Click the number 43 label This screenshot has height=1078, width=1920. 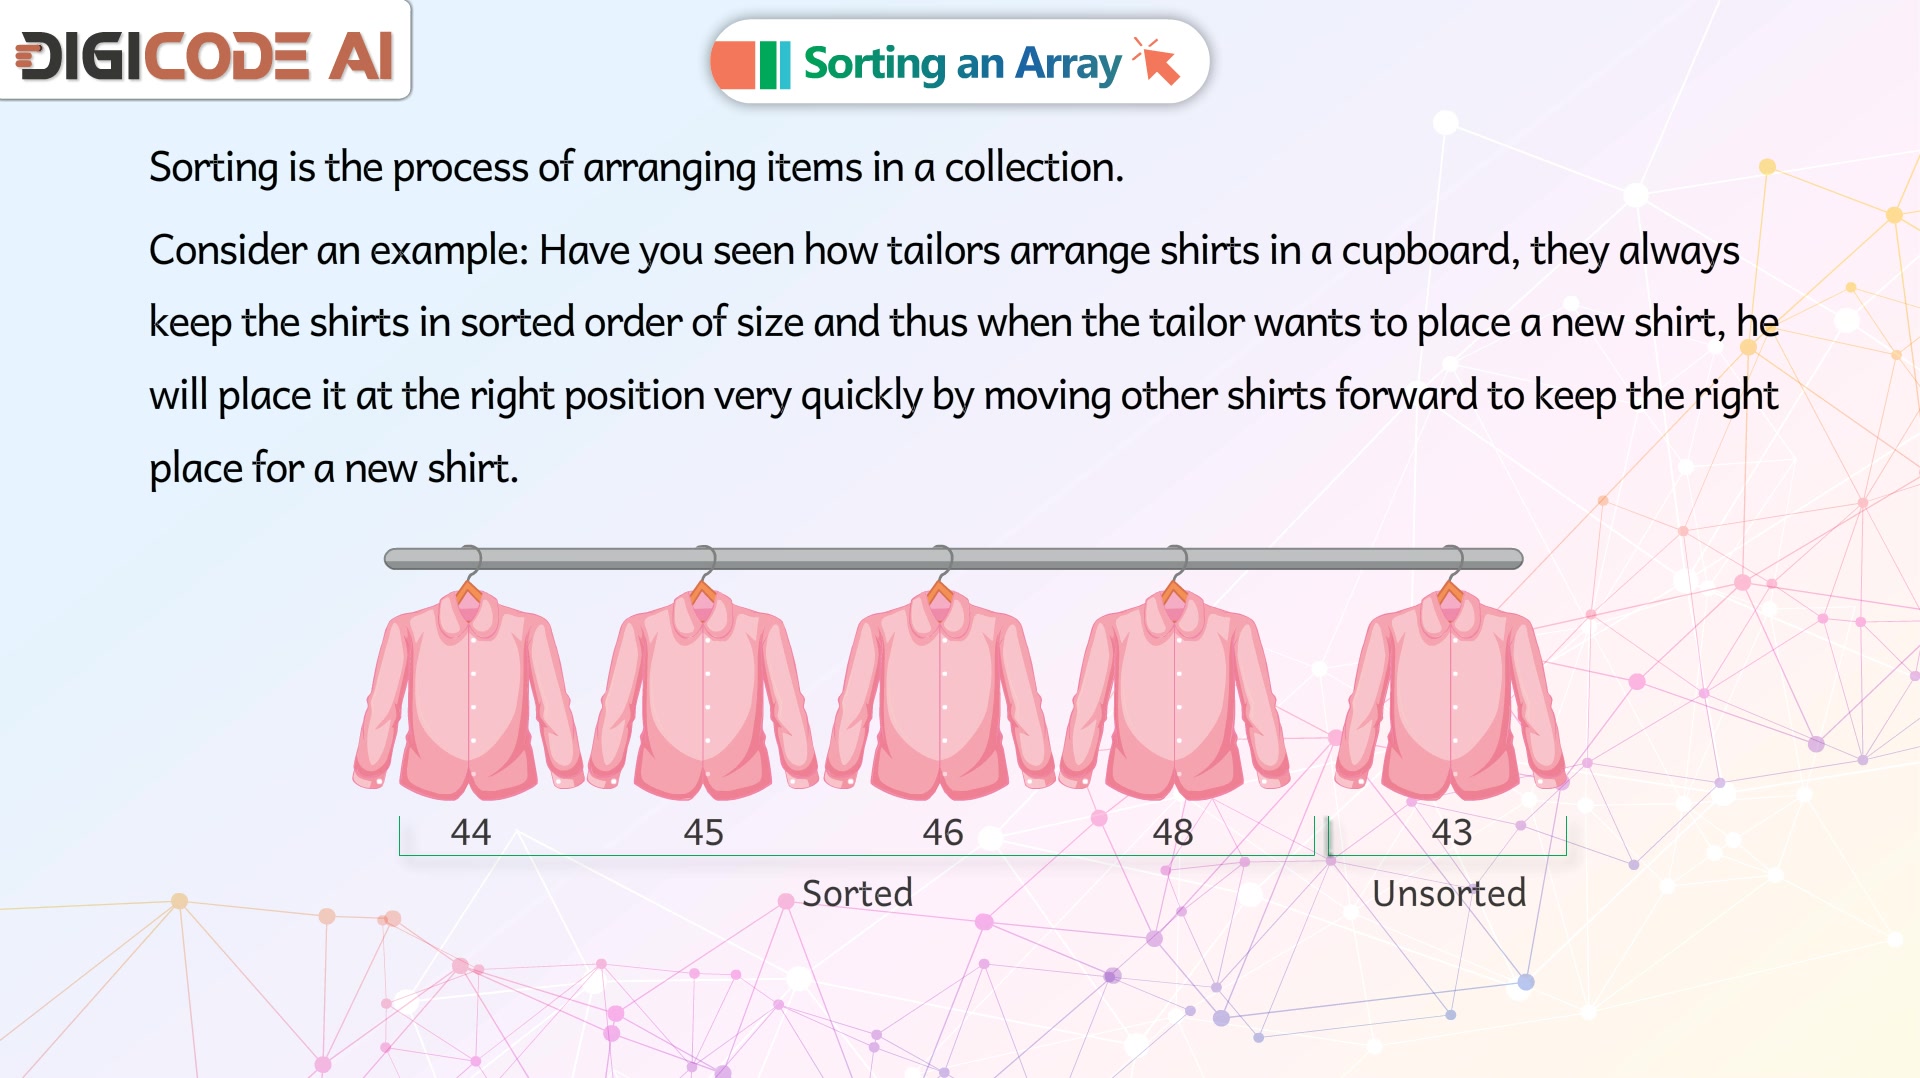tap(1451, 832)
